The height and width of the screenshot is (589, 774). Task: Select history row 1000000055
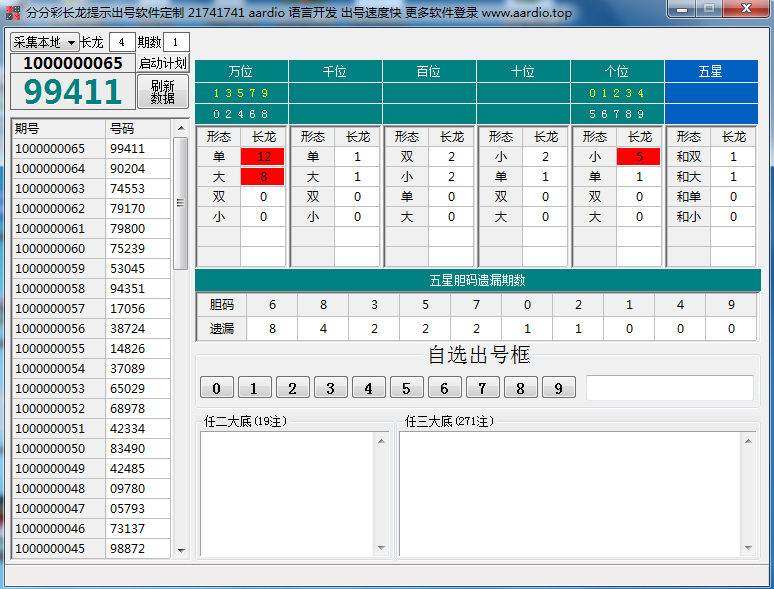coord(91,349)
